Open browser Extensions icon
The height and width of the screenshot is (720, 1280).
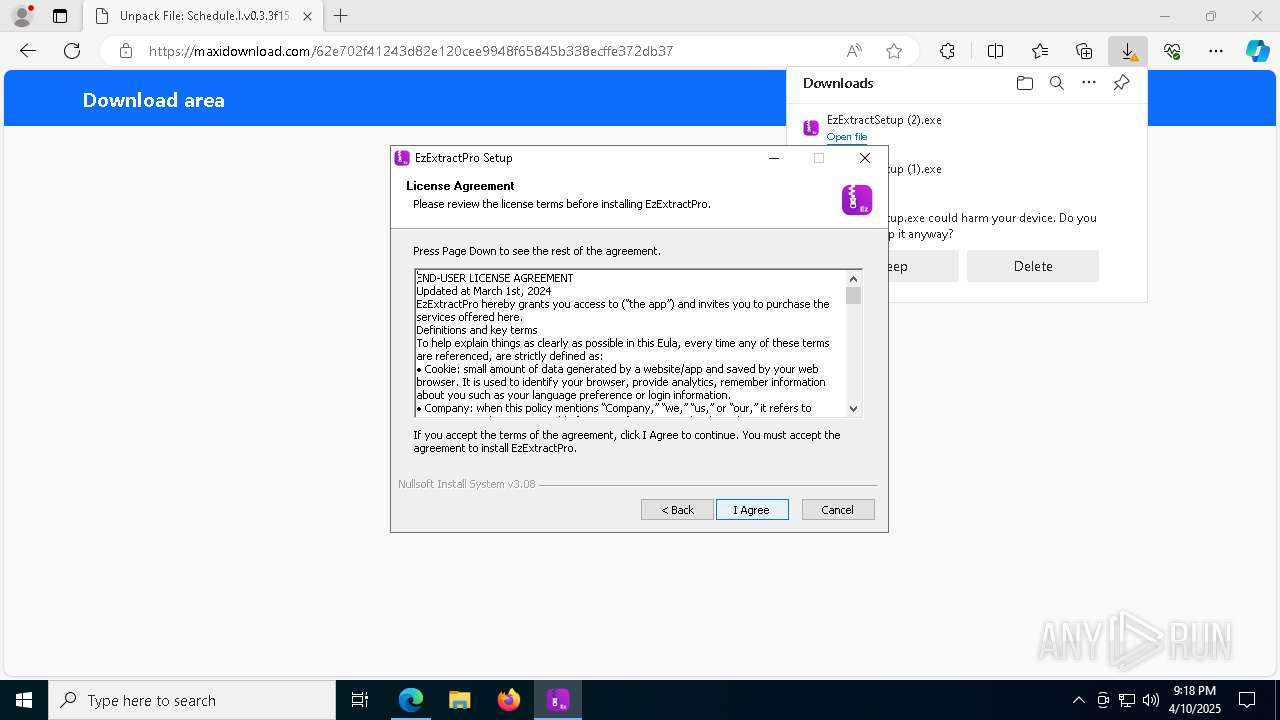947,51
